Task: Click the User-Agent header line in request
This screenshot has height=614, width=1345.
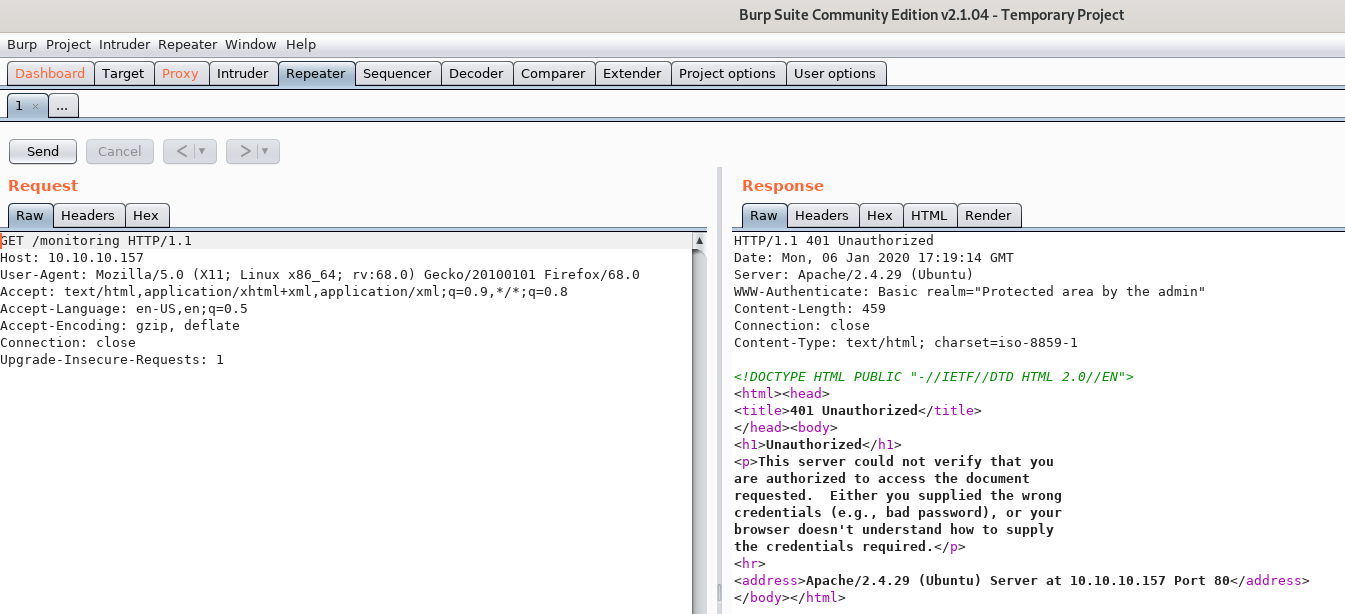Action: click(320, 275)
